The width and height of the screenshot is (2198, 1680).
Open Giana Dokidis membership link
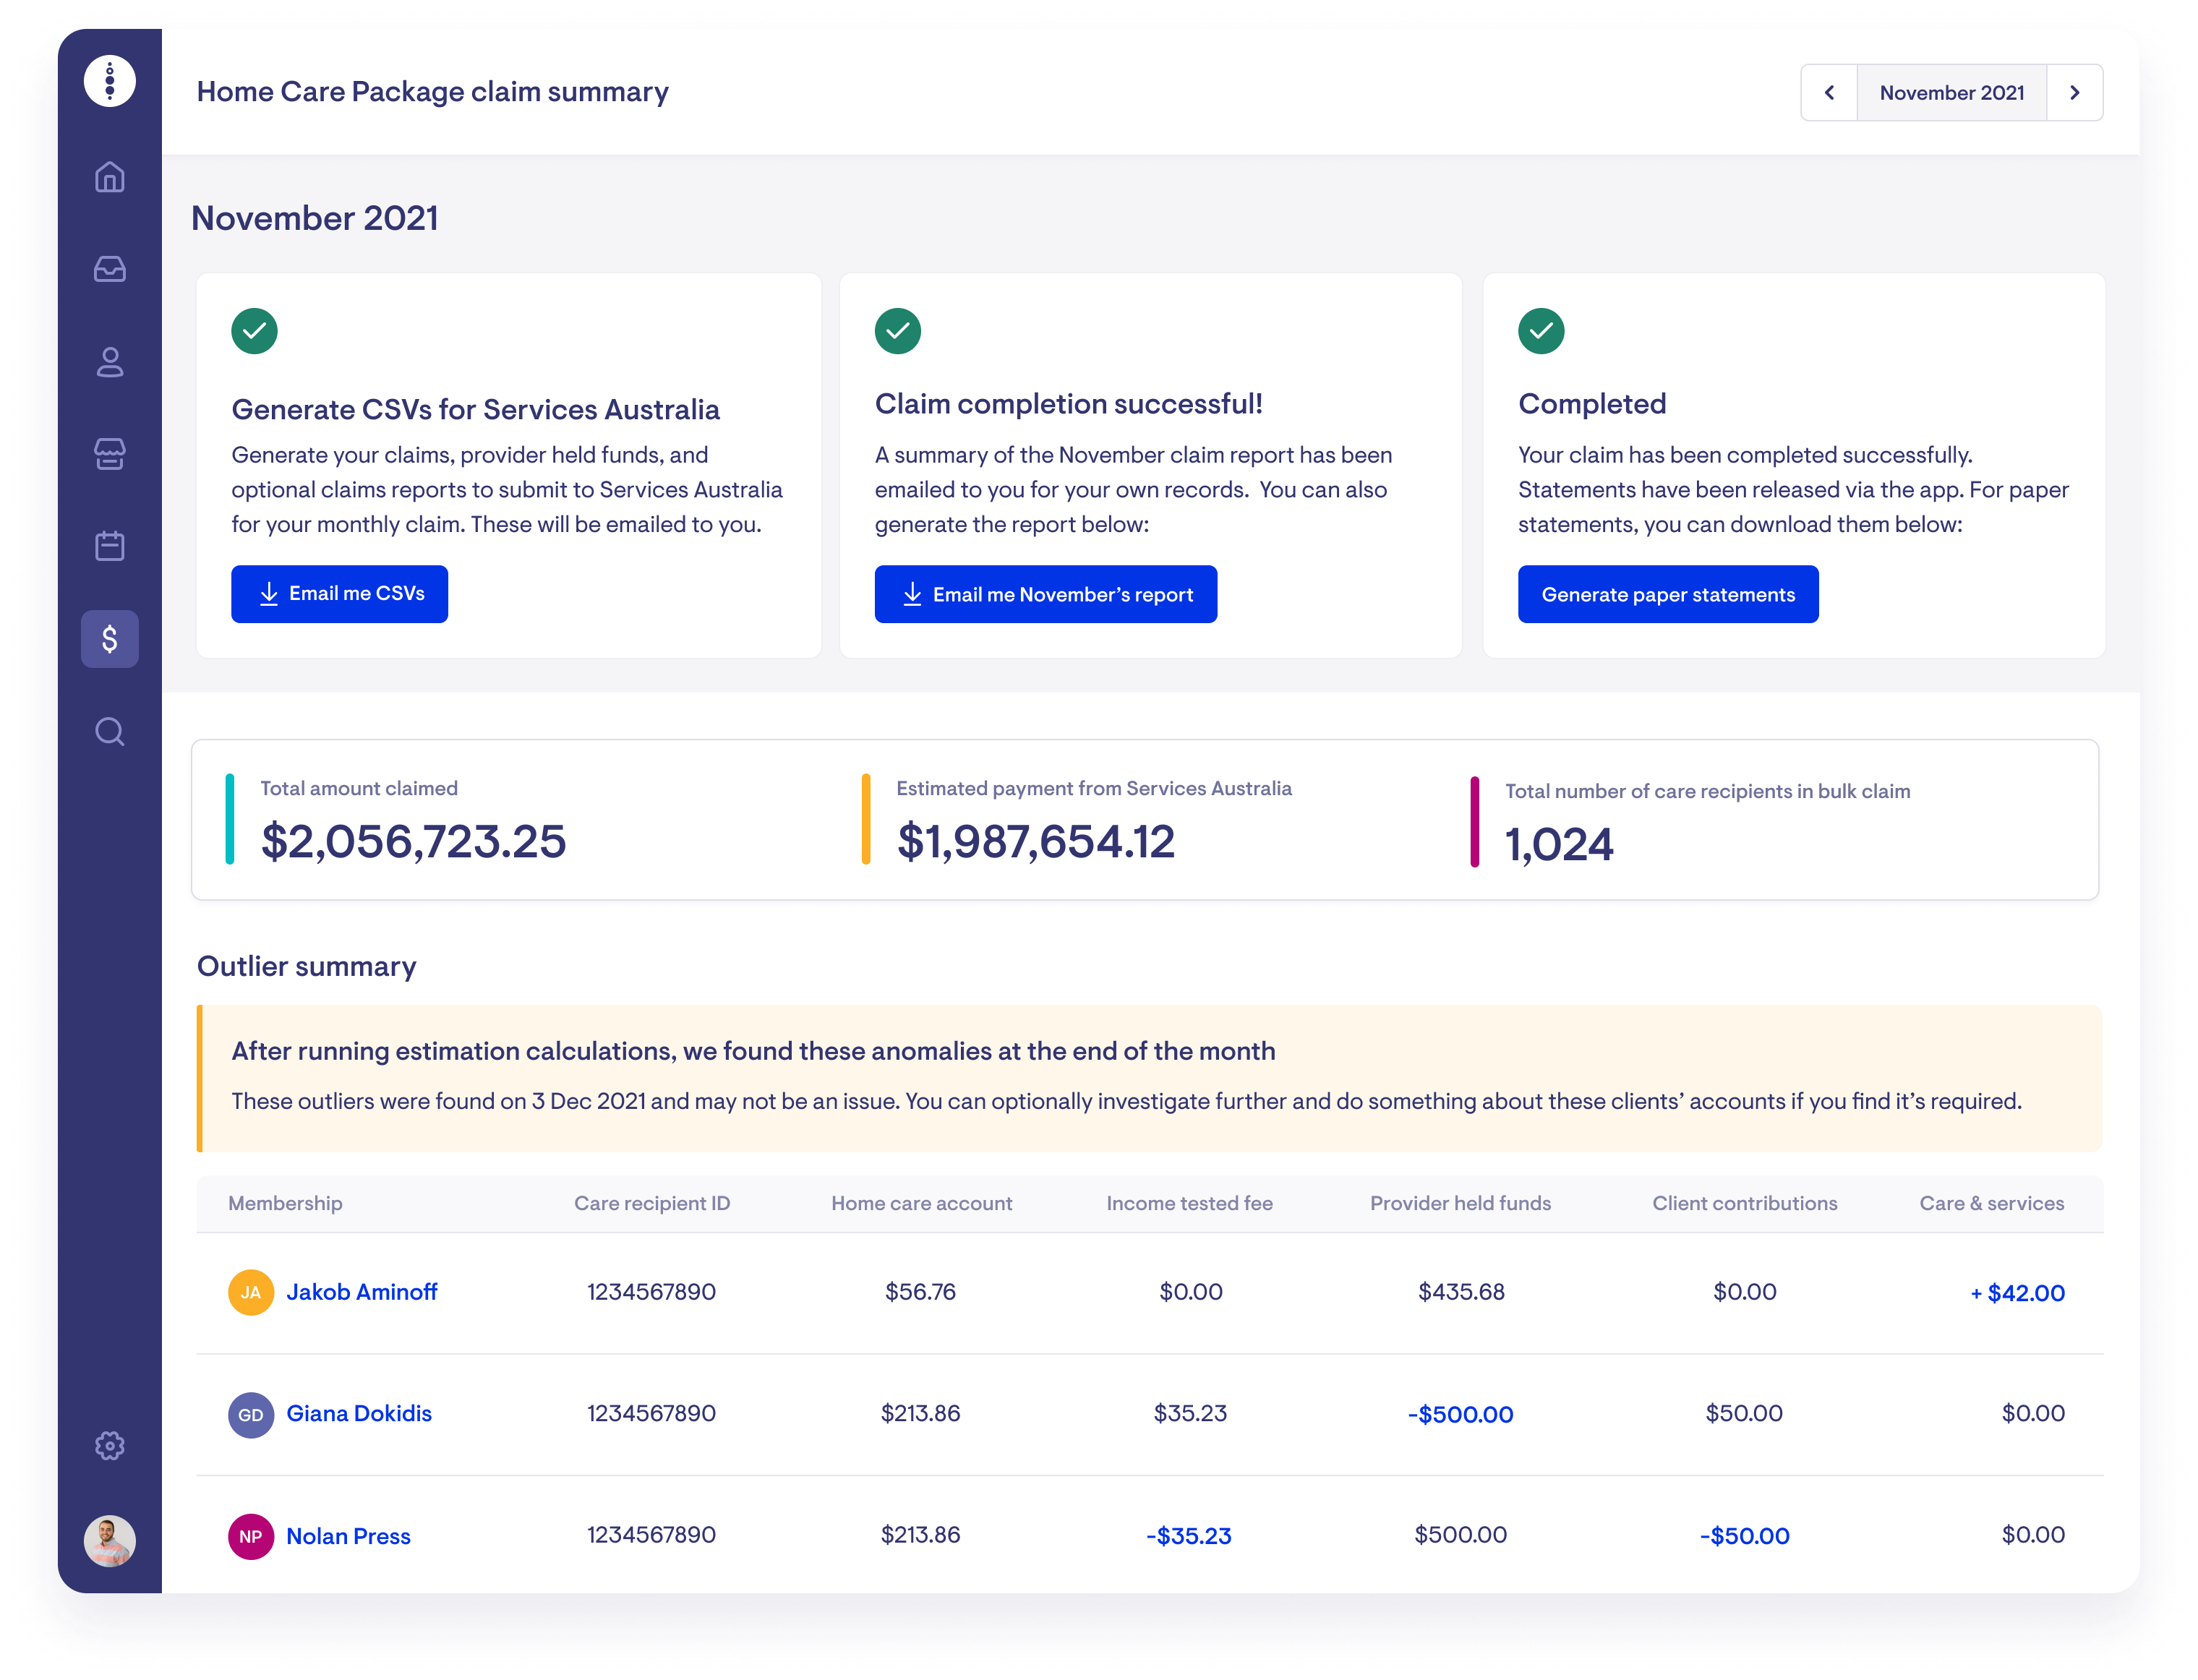(x=358, y=1414)
